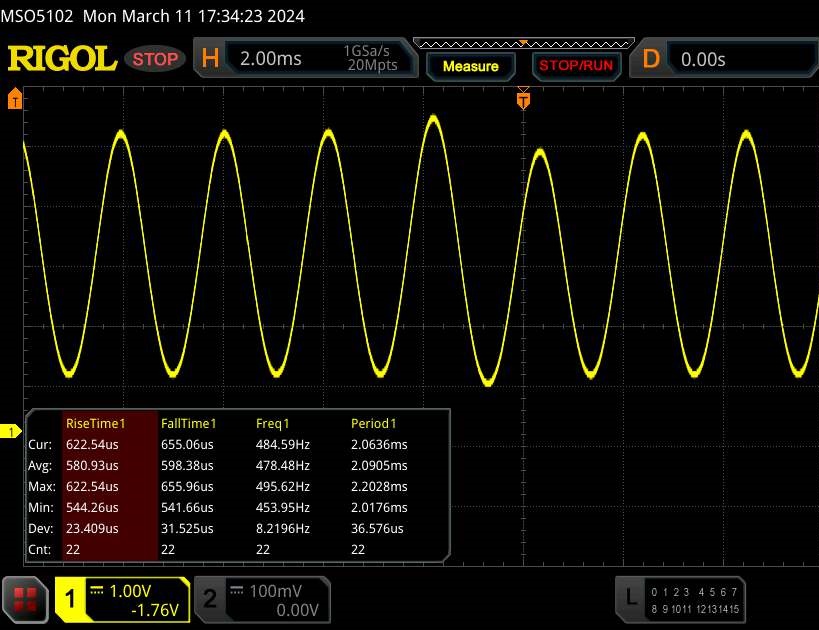Click the current rise time 622.54us
The height and width of the screenshot is (630, 819).
(92, 445)
